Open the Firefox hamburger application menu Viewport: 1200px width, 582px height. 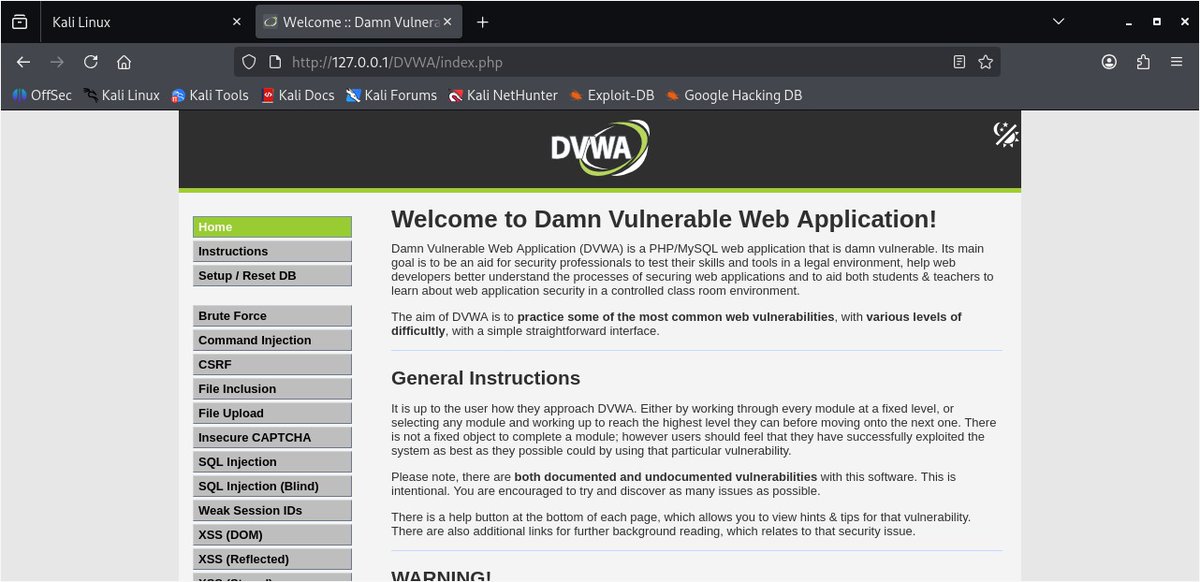[1177, 62]
